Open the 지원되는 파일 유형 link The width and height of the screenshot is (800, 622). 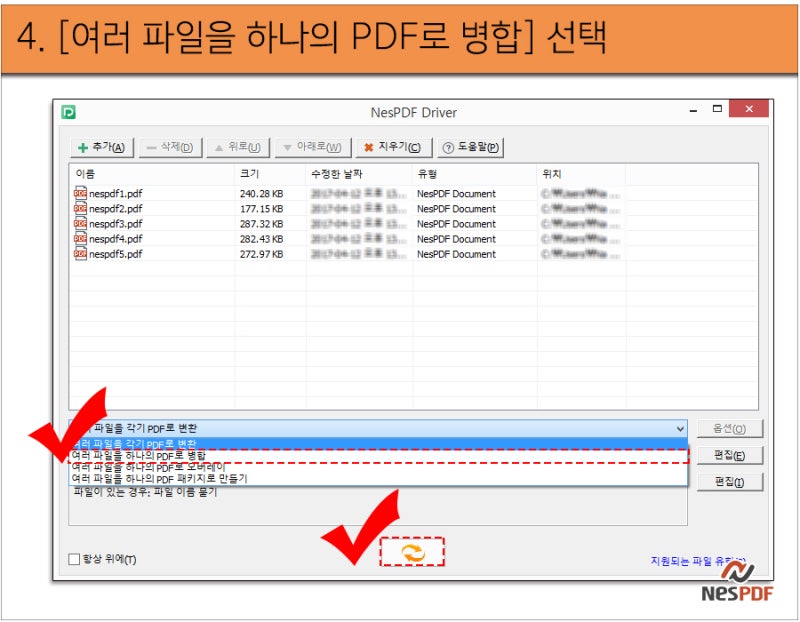(697, 561)
